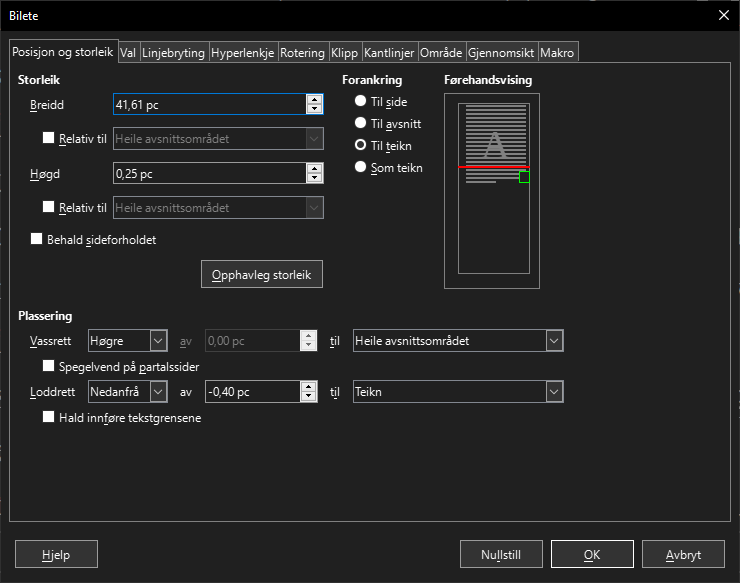Increase the Breidd width spinner value
The width and height of the screenshot is (740, 583).
(x=314, y=100)
